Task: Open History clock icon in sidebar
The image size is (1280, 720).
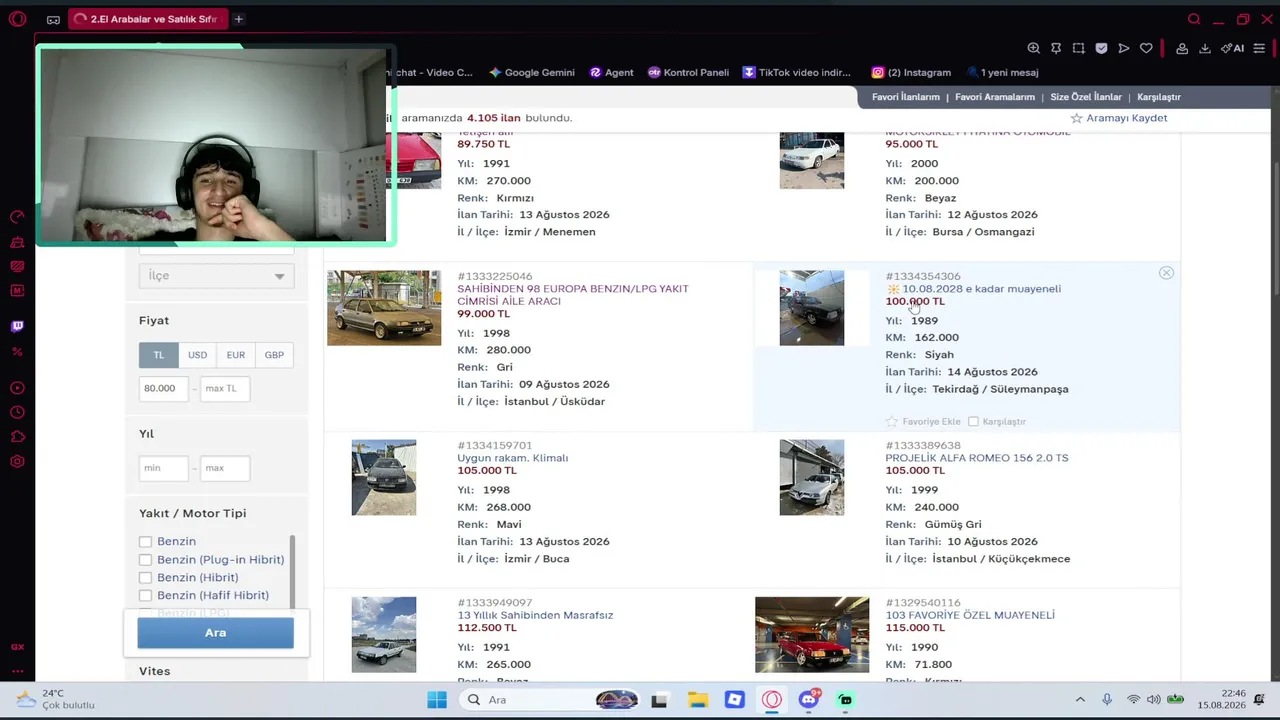Action: (17, 412)
